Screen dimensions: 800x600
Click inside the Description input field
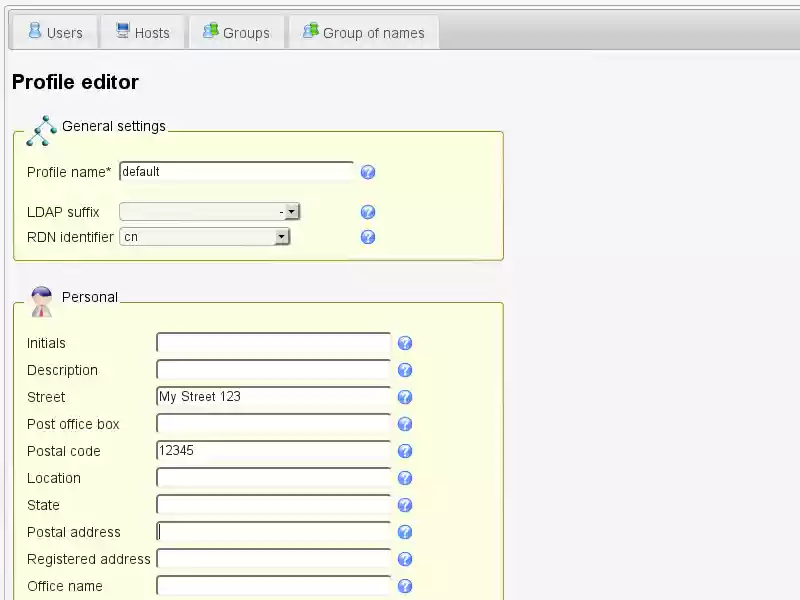272,370
